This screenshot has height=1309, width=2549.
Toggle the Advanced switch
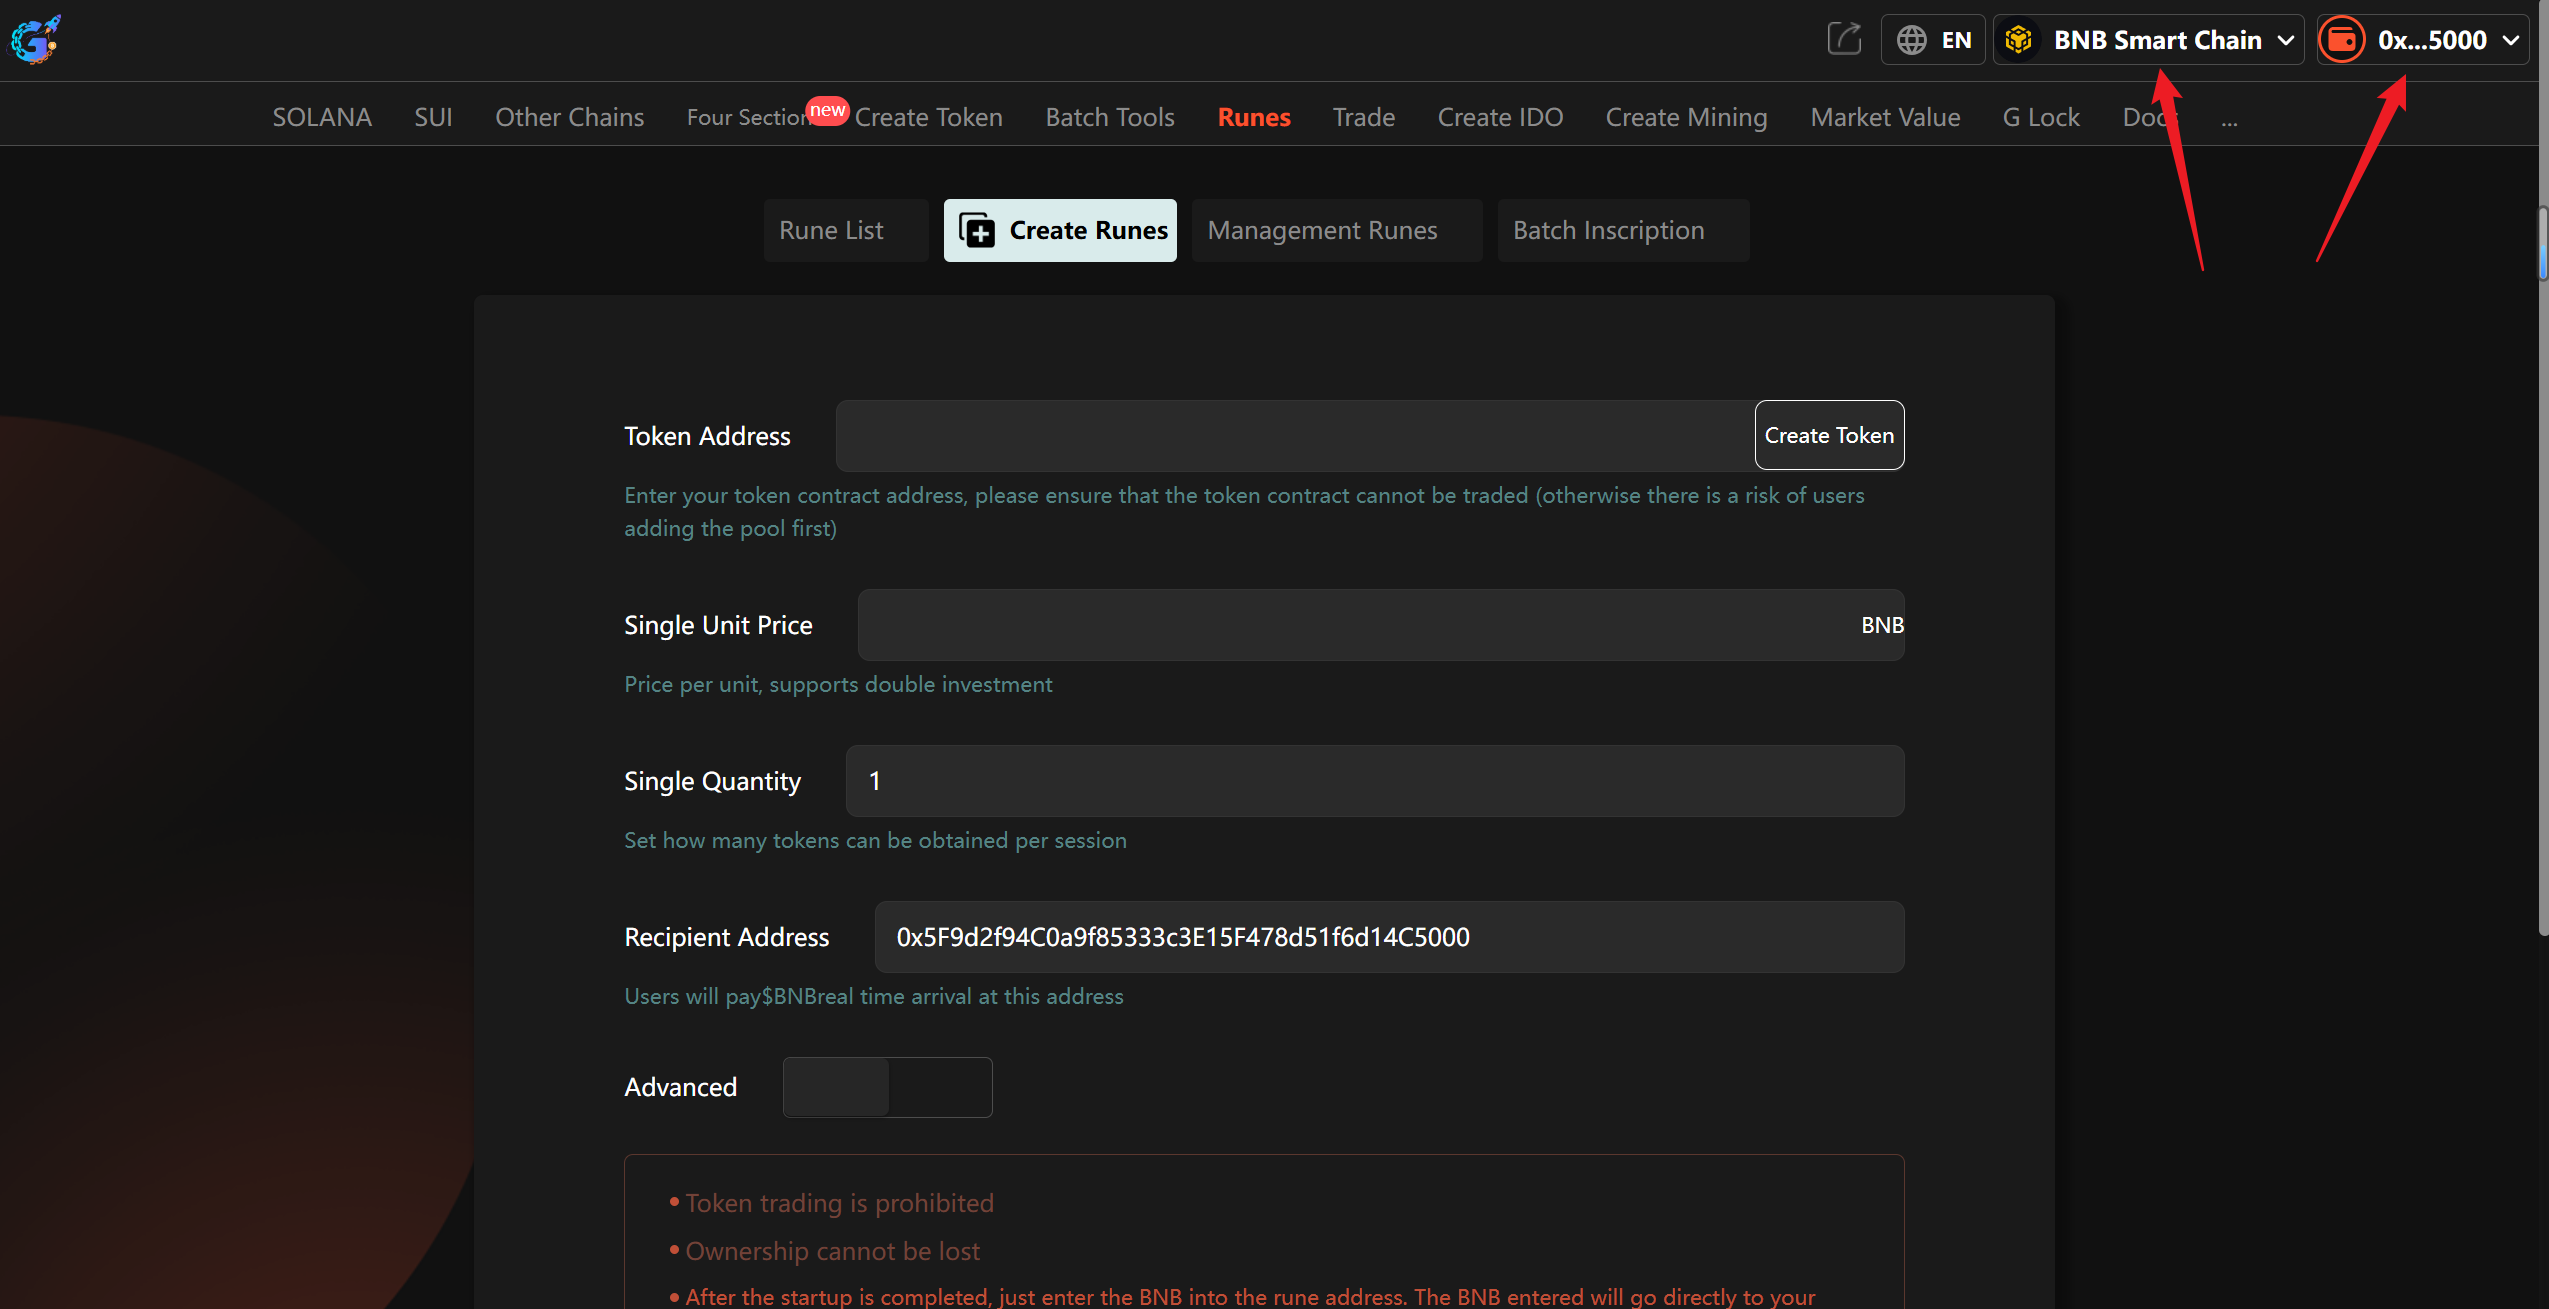[x=887, y=1087]
